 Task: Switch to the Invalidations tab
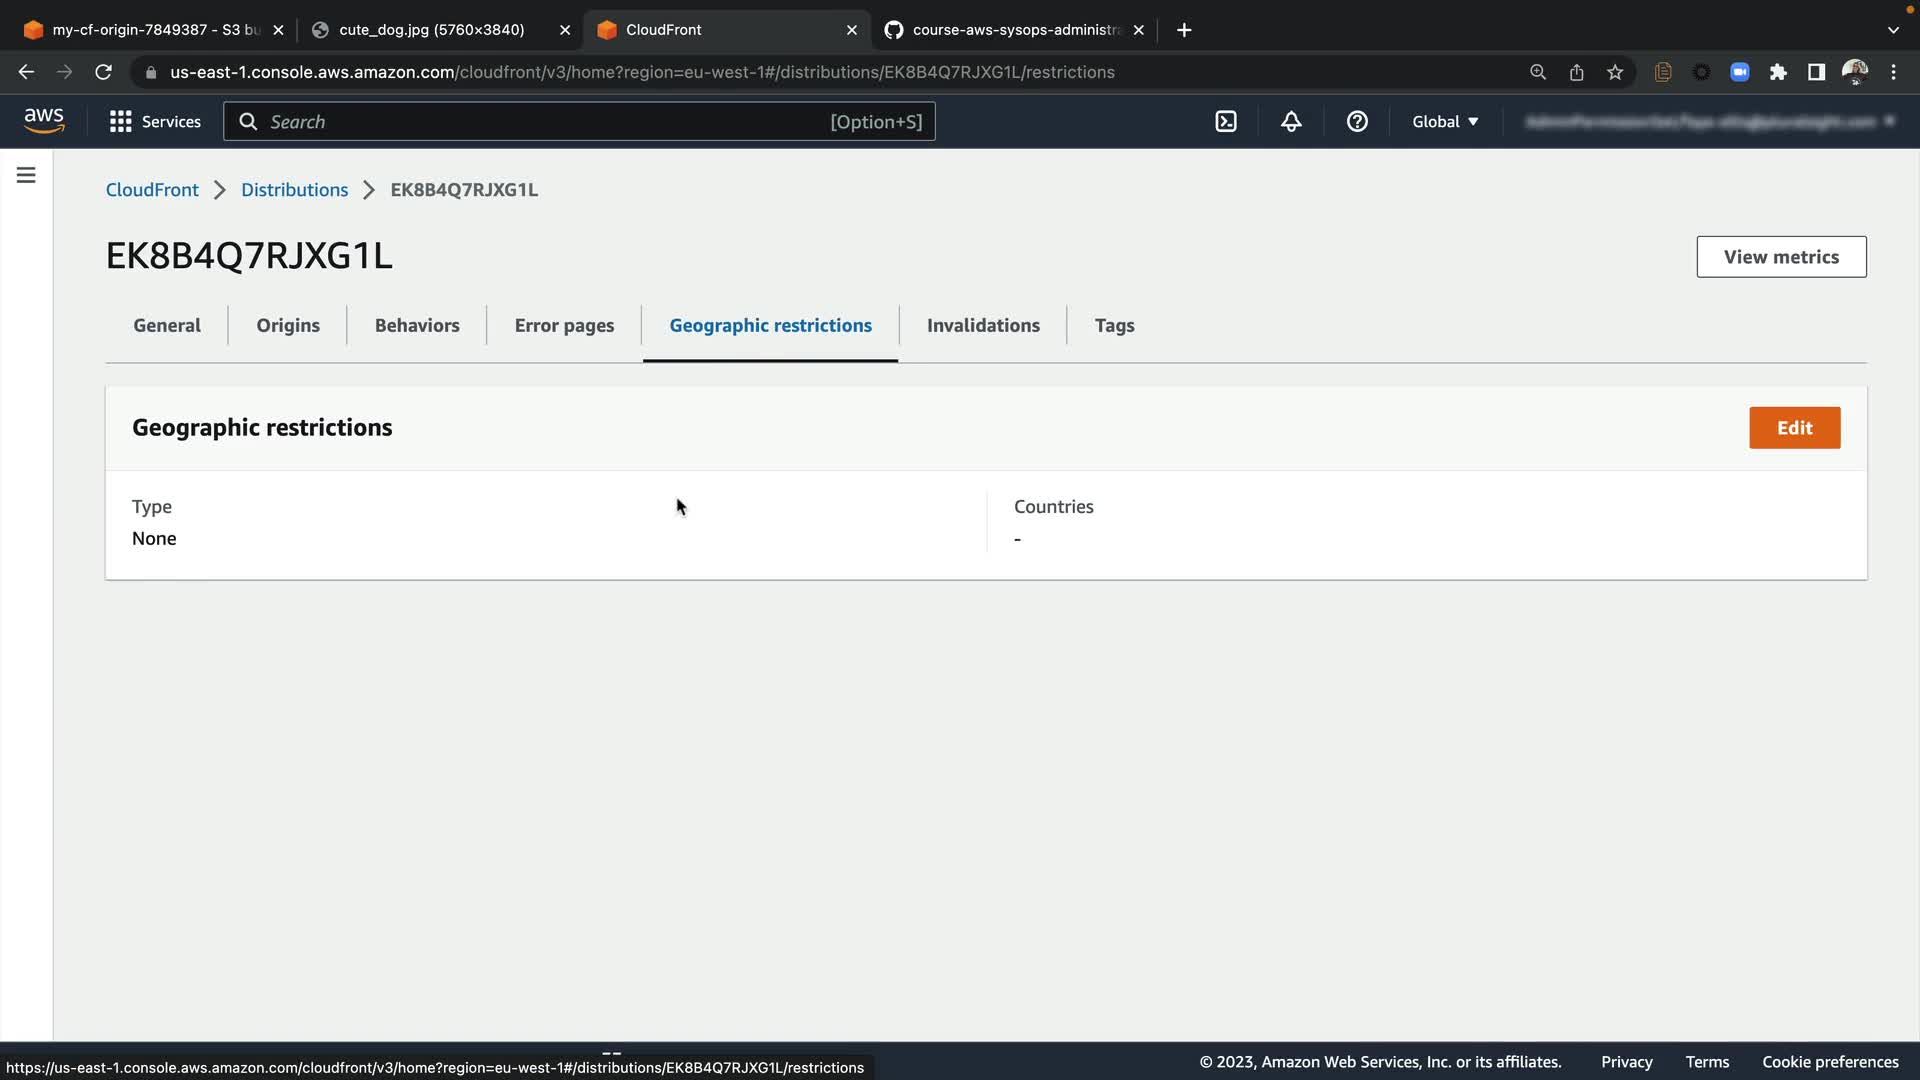(983, 325)
